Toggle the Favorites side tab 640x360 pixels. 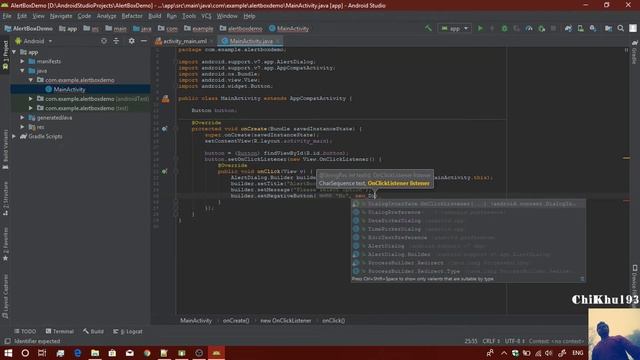click(x=5, y=244)
